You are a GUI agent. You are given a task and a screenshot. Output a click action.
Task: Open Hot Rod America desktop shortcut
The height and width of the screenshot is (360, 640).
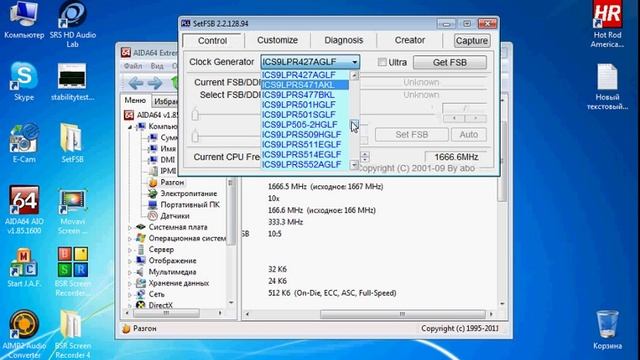coord(607,24)
